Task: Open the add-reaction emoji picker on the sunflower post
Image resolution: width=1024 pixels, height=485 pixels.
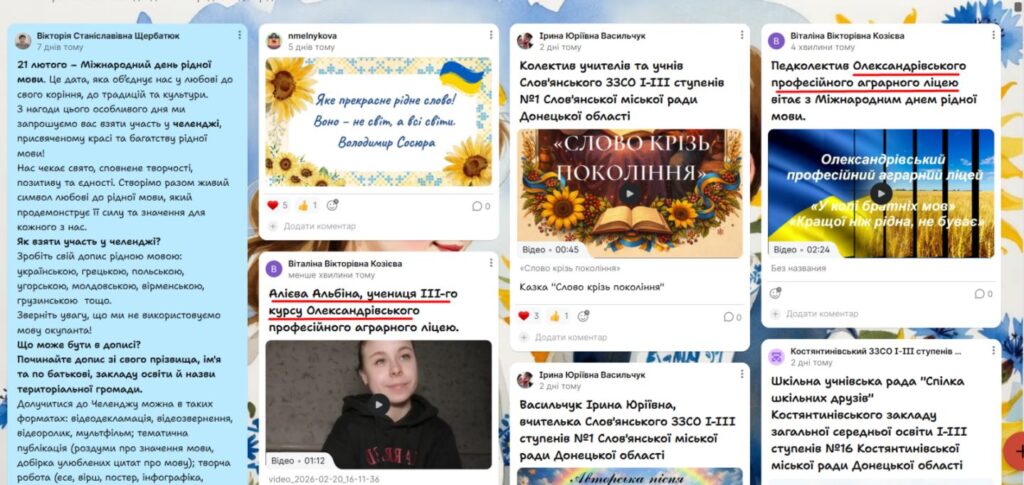Action: [x=332, y=206]
